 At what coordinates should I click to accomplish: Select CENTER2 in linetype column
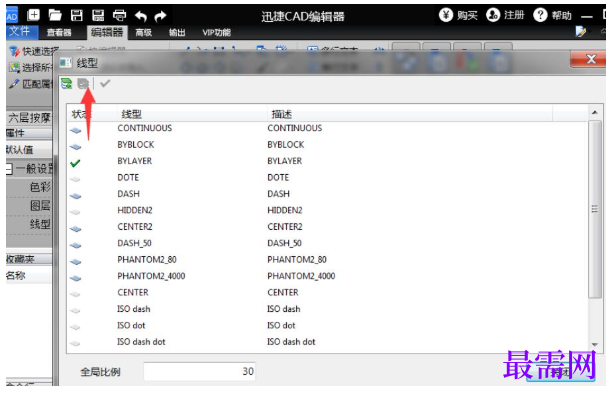pos(135,227)
